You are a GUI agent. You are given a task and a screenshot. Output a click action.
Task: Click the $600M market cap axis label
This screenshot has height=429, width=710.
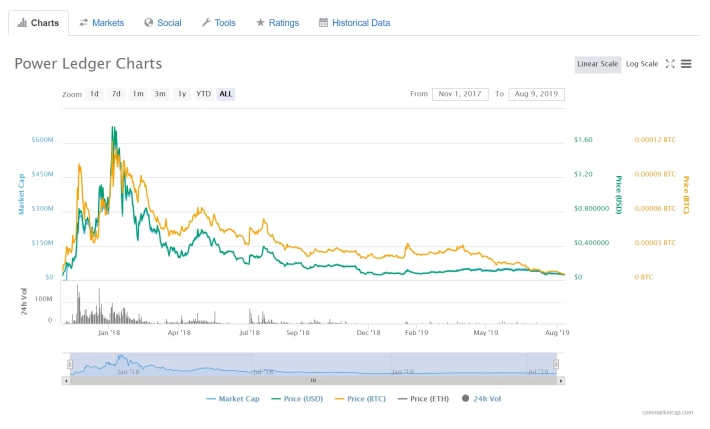pyautogui.click(x=43, y=140)
